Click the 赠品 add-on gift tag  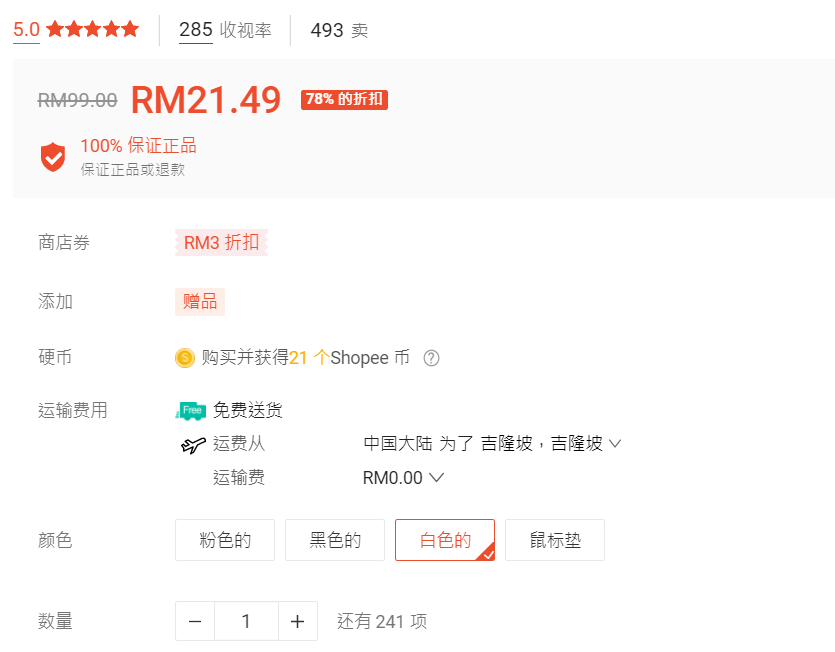click(200, 301)
